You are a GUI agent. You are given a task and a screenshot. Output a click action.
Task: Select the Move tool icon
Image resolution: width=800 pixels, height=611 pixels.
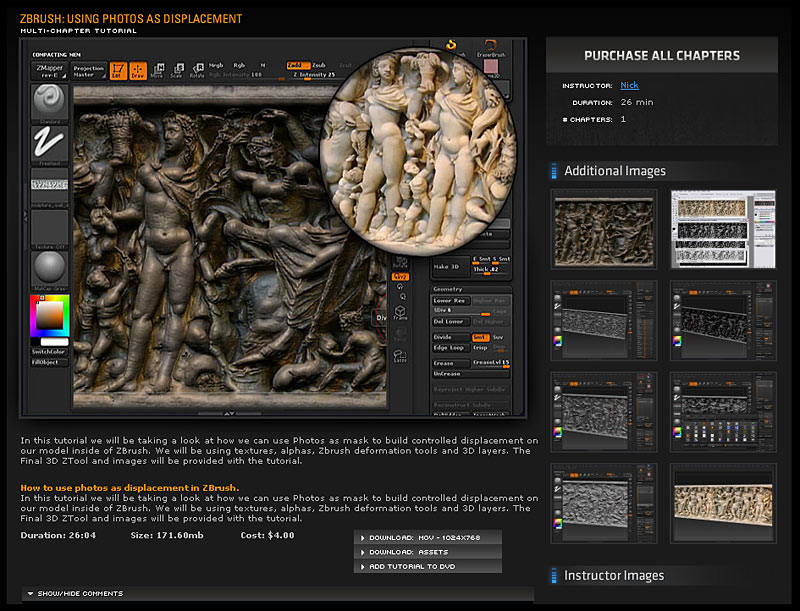[159, 70]
